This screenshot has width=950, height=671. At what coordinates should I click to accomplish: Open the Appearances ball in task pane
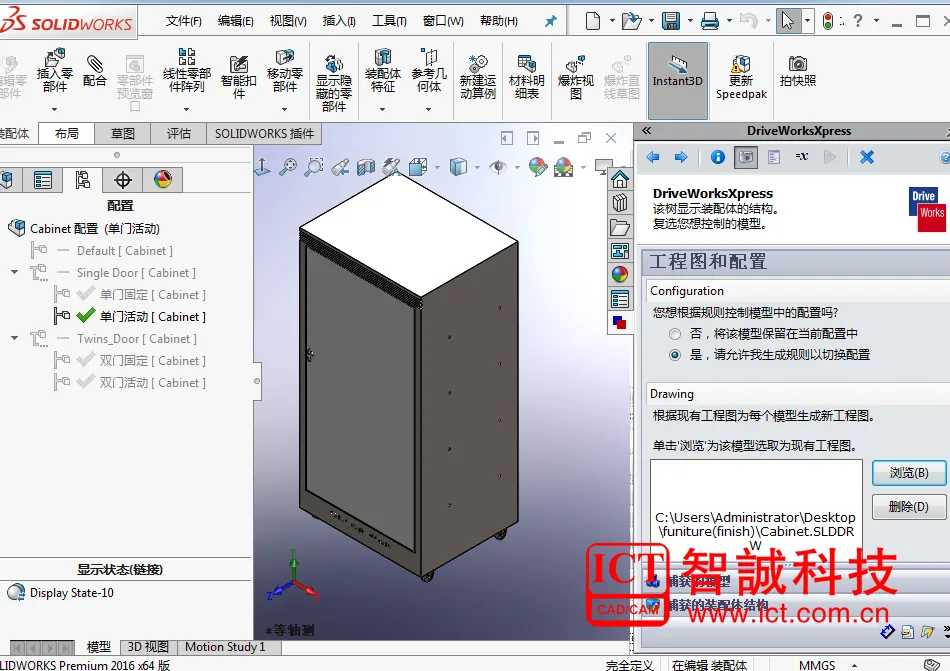620,274
